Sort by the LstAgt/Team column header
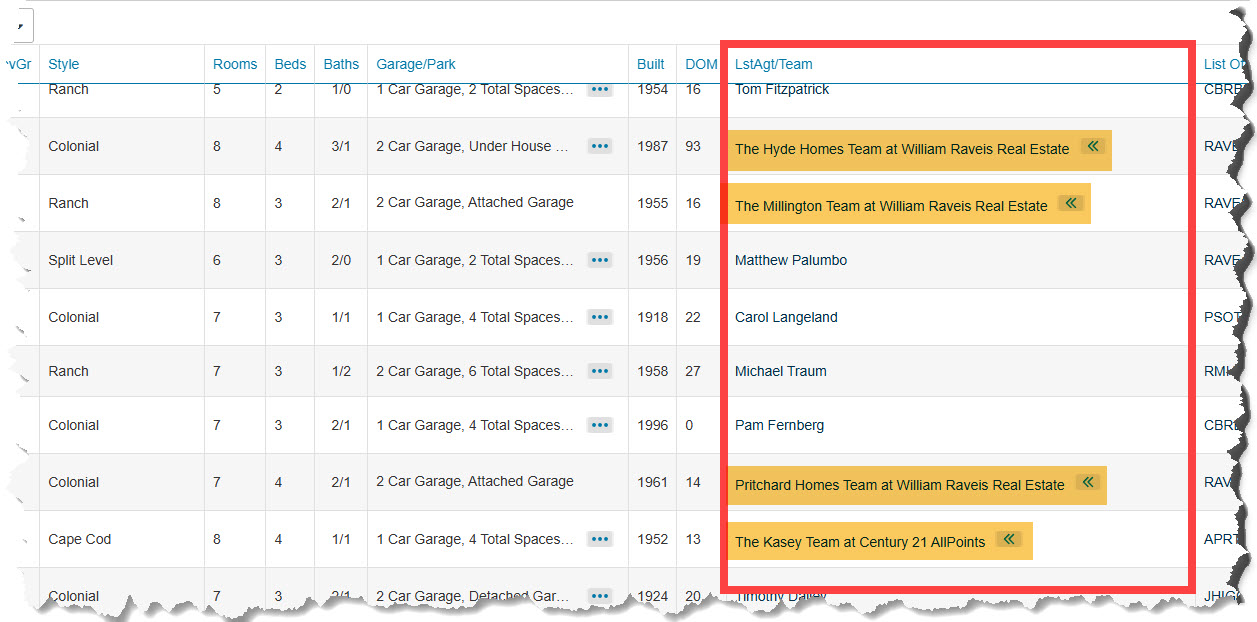This screenshot has width=1257, height=622. [774, 64]
